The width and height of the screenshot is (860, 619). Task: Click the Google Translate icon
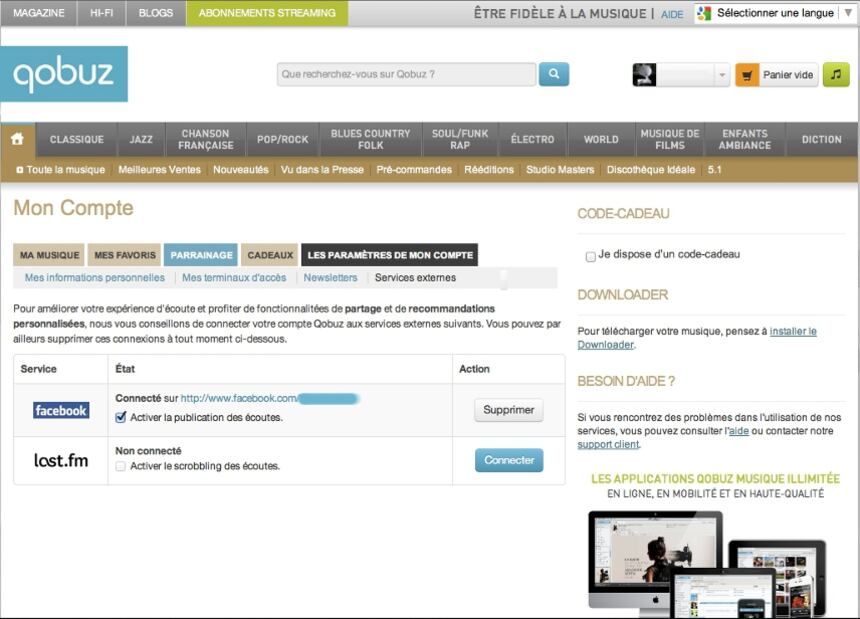click(704, 13)
